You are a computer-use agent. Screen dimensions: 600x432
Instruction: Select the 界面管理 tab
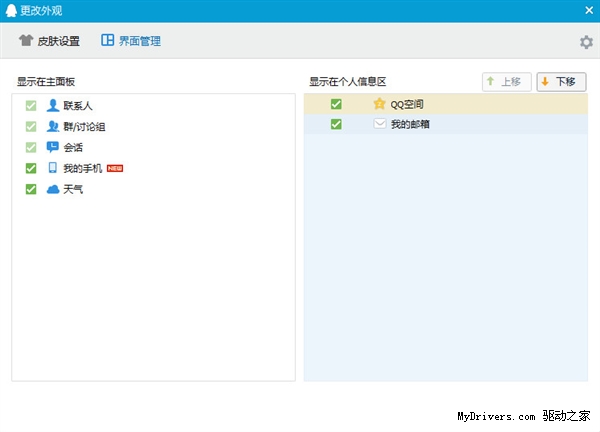(131, 42)
